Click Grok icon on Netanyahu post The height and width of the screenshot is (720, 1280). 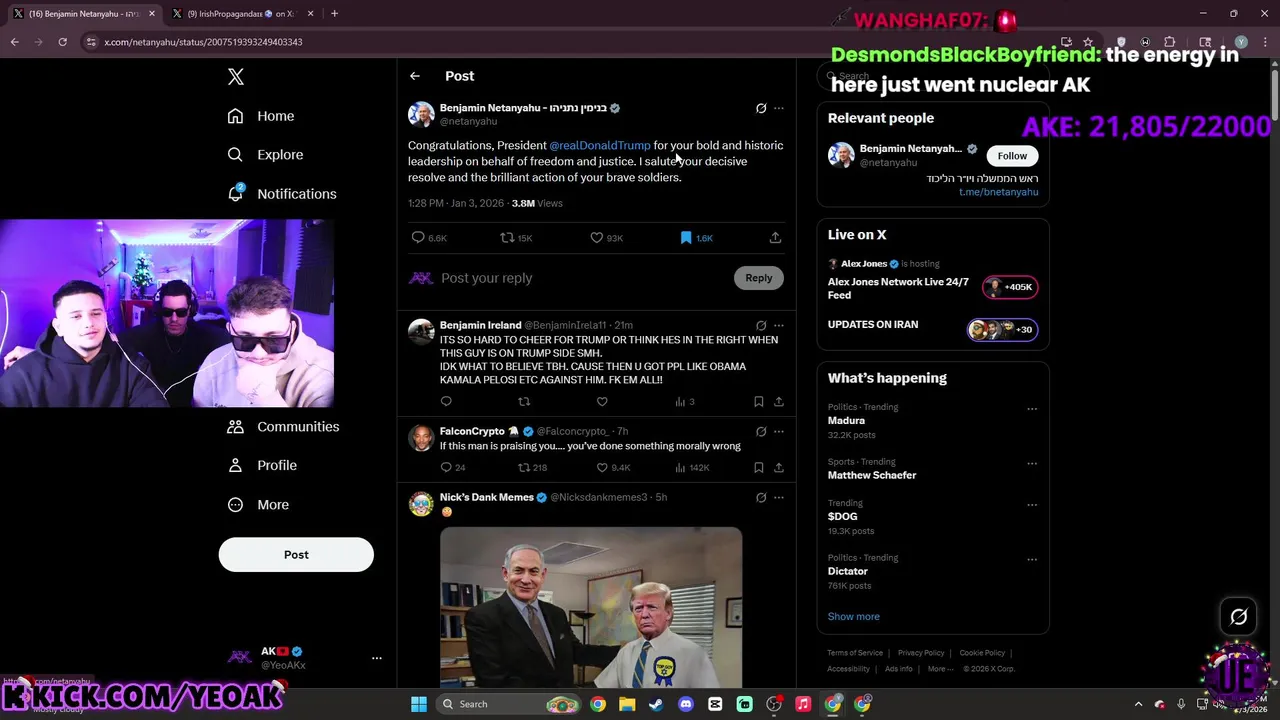(x=761, y=108)
